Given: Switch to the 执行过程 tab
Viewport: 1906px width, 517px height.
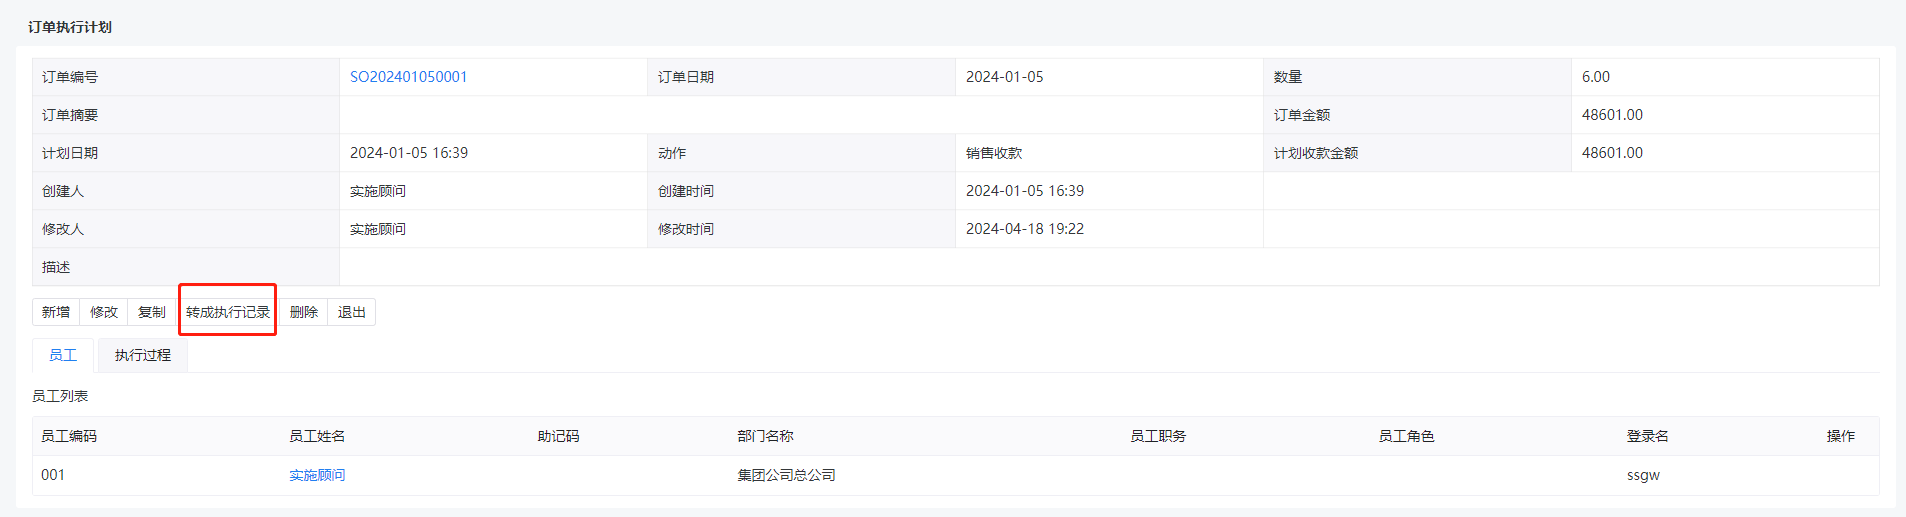Looking at the screenshot, I should (x=143, y=355).
